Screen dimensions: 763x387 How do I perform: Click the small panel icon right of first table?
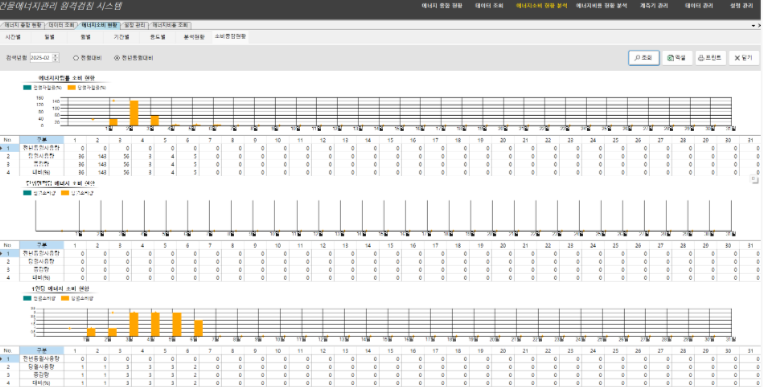tap(755, 180)
